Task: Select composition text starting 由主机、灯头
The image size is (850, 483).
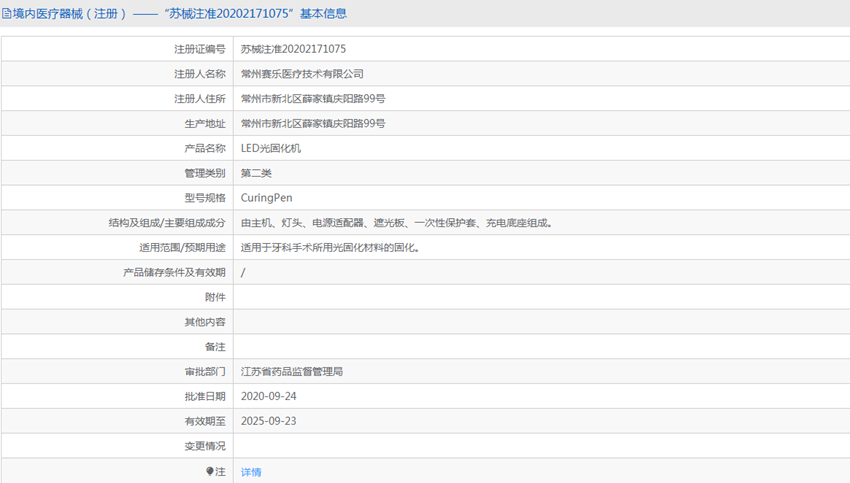Action: click(x=396, y=223)
